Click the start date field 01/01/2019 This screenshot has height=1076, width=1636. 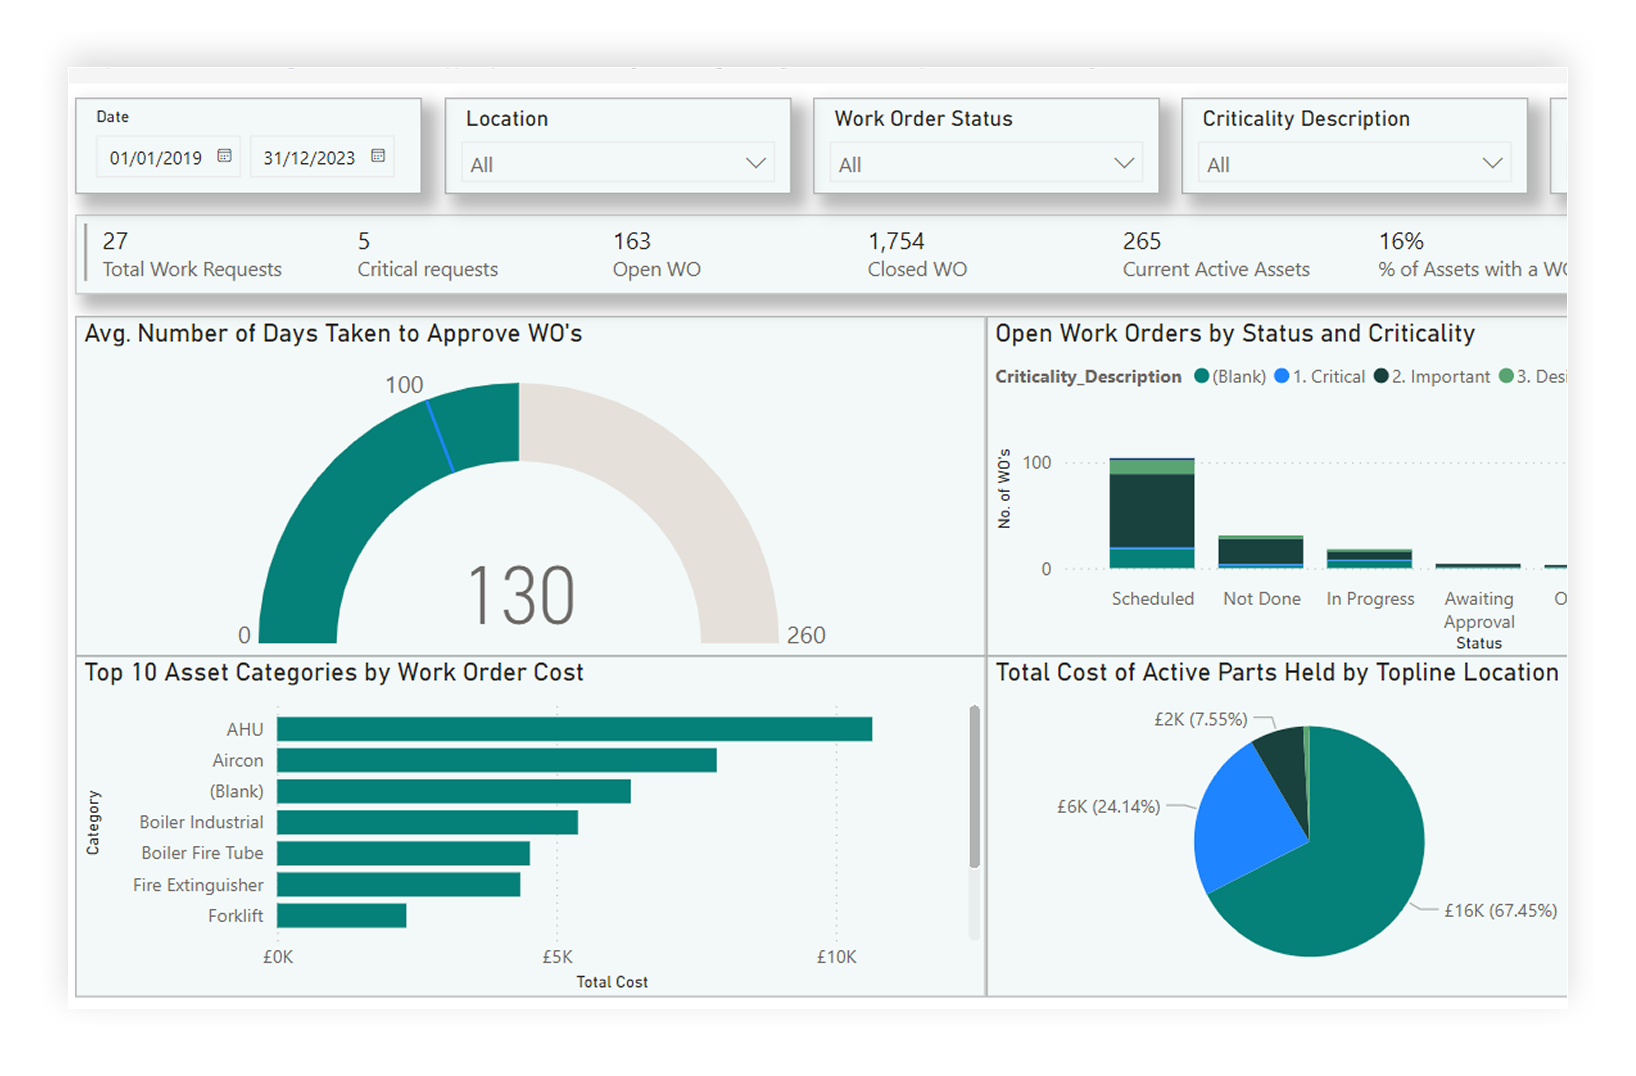[x=156, y=158]
